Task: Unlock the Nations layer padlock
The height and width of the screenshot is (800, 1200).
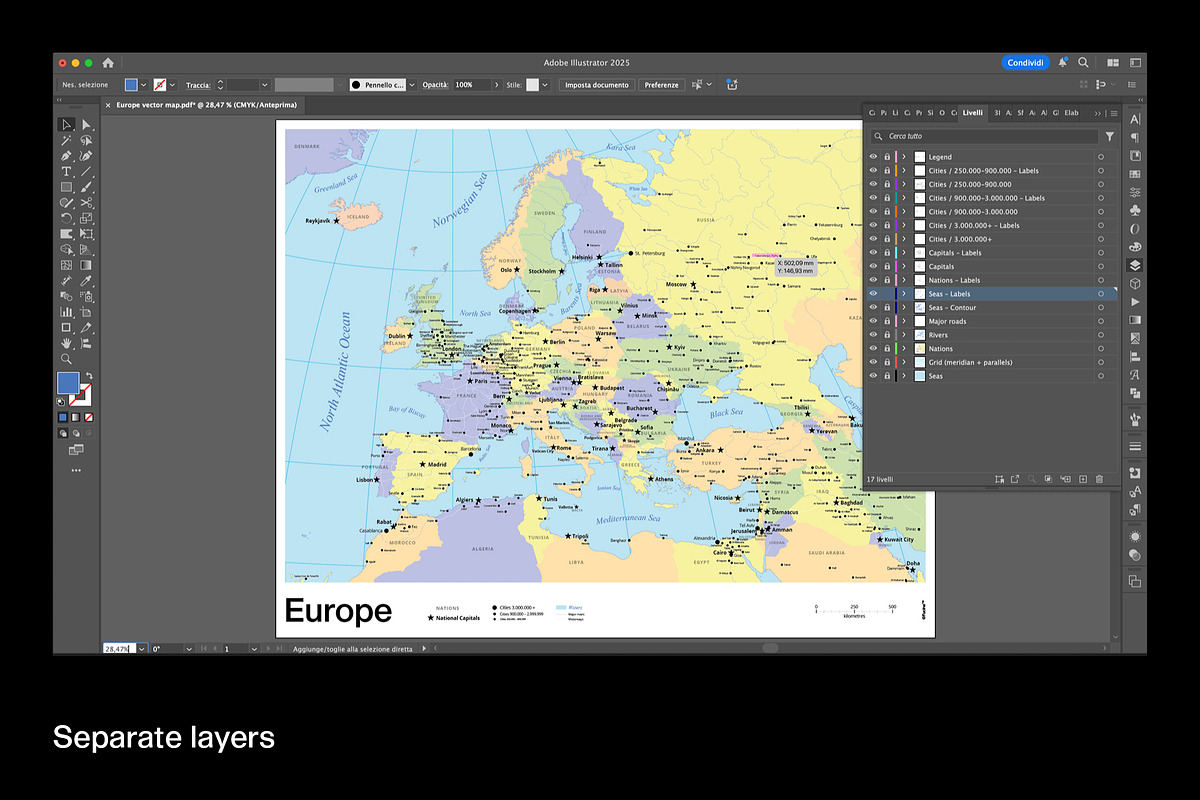Action: [x=887, y=349]
